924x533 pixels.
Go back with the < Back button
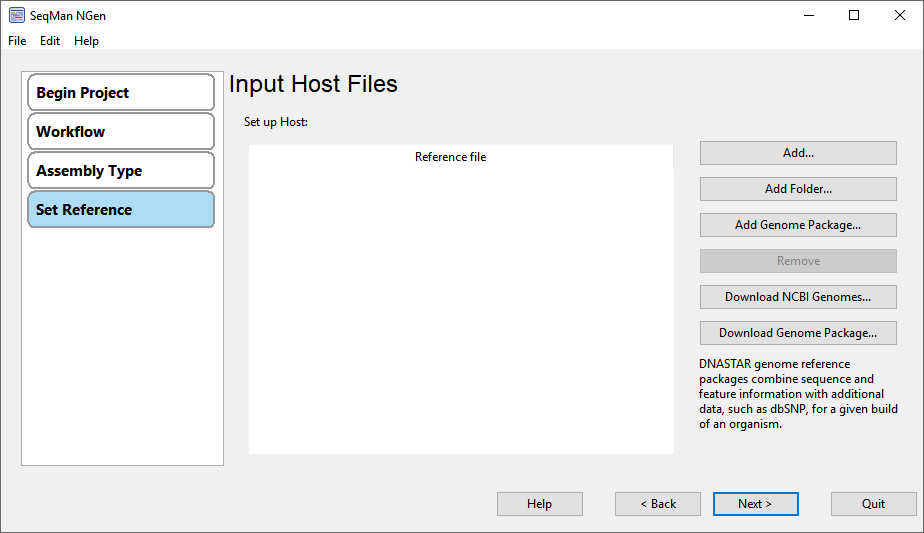pos(658,504)
